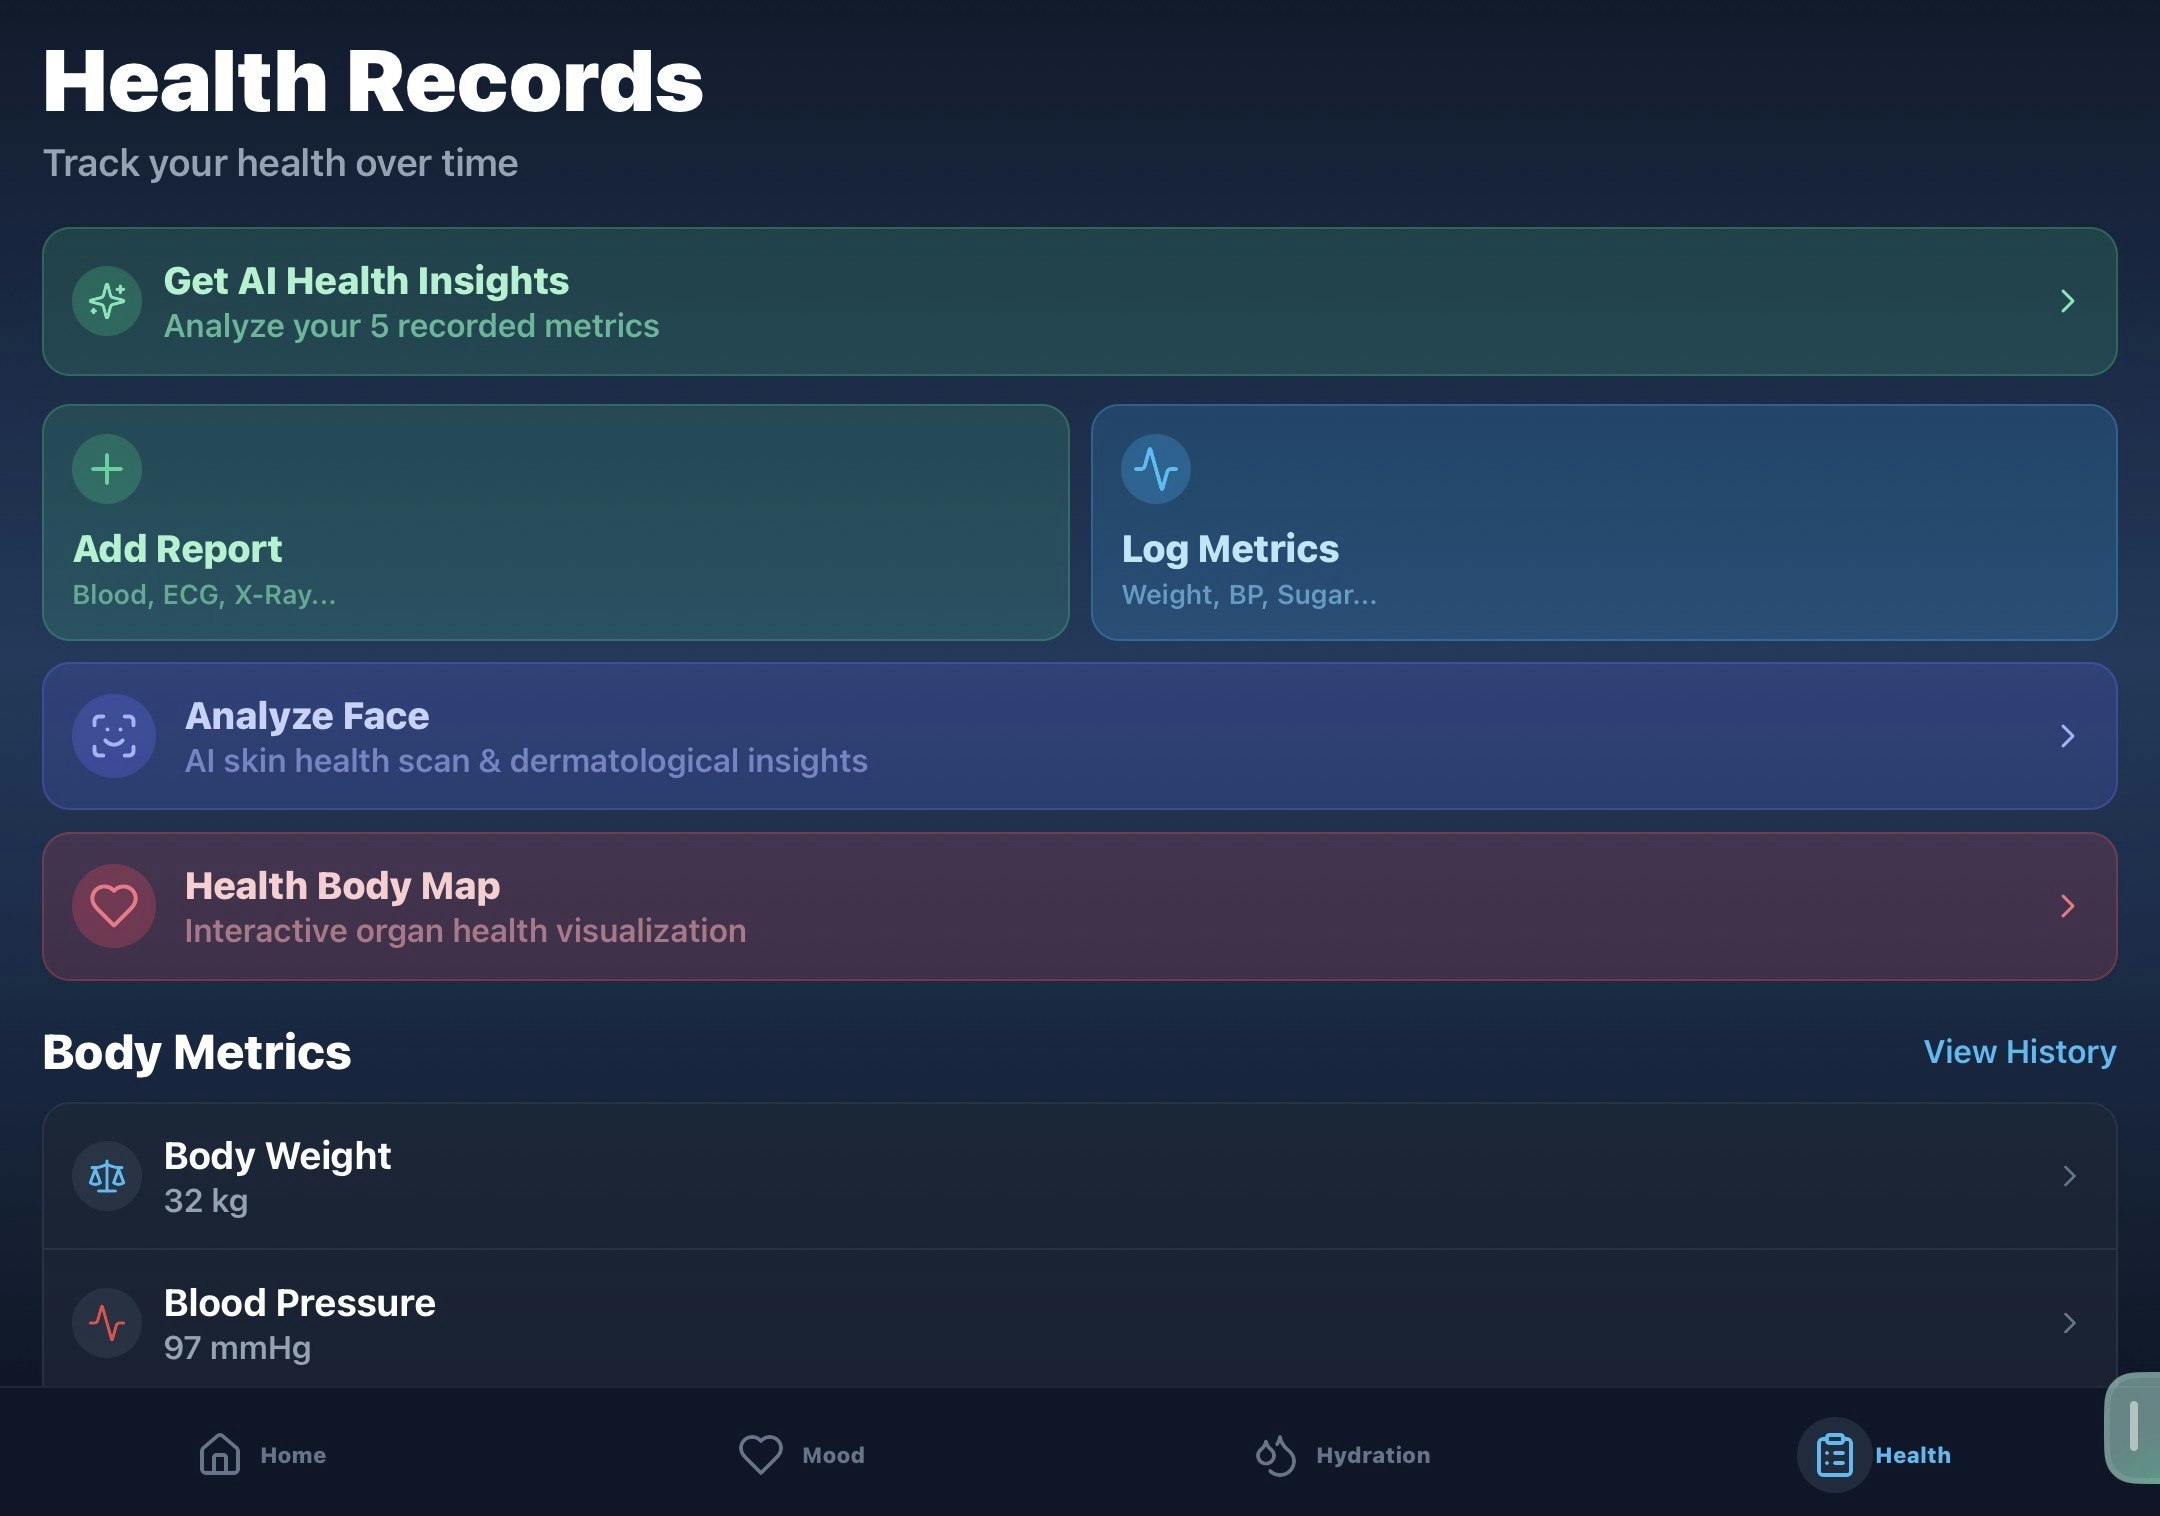
Task: Open the Health Body Map chevron arrow
Action: click(2067, 906)
